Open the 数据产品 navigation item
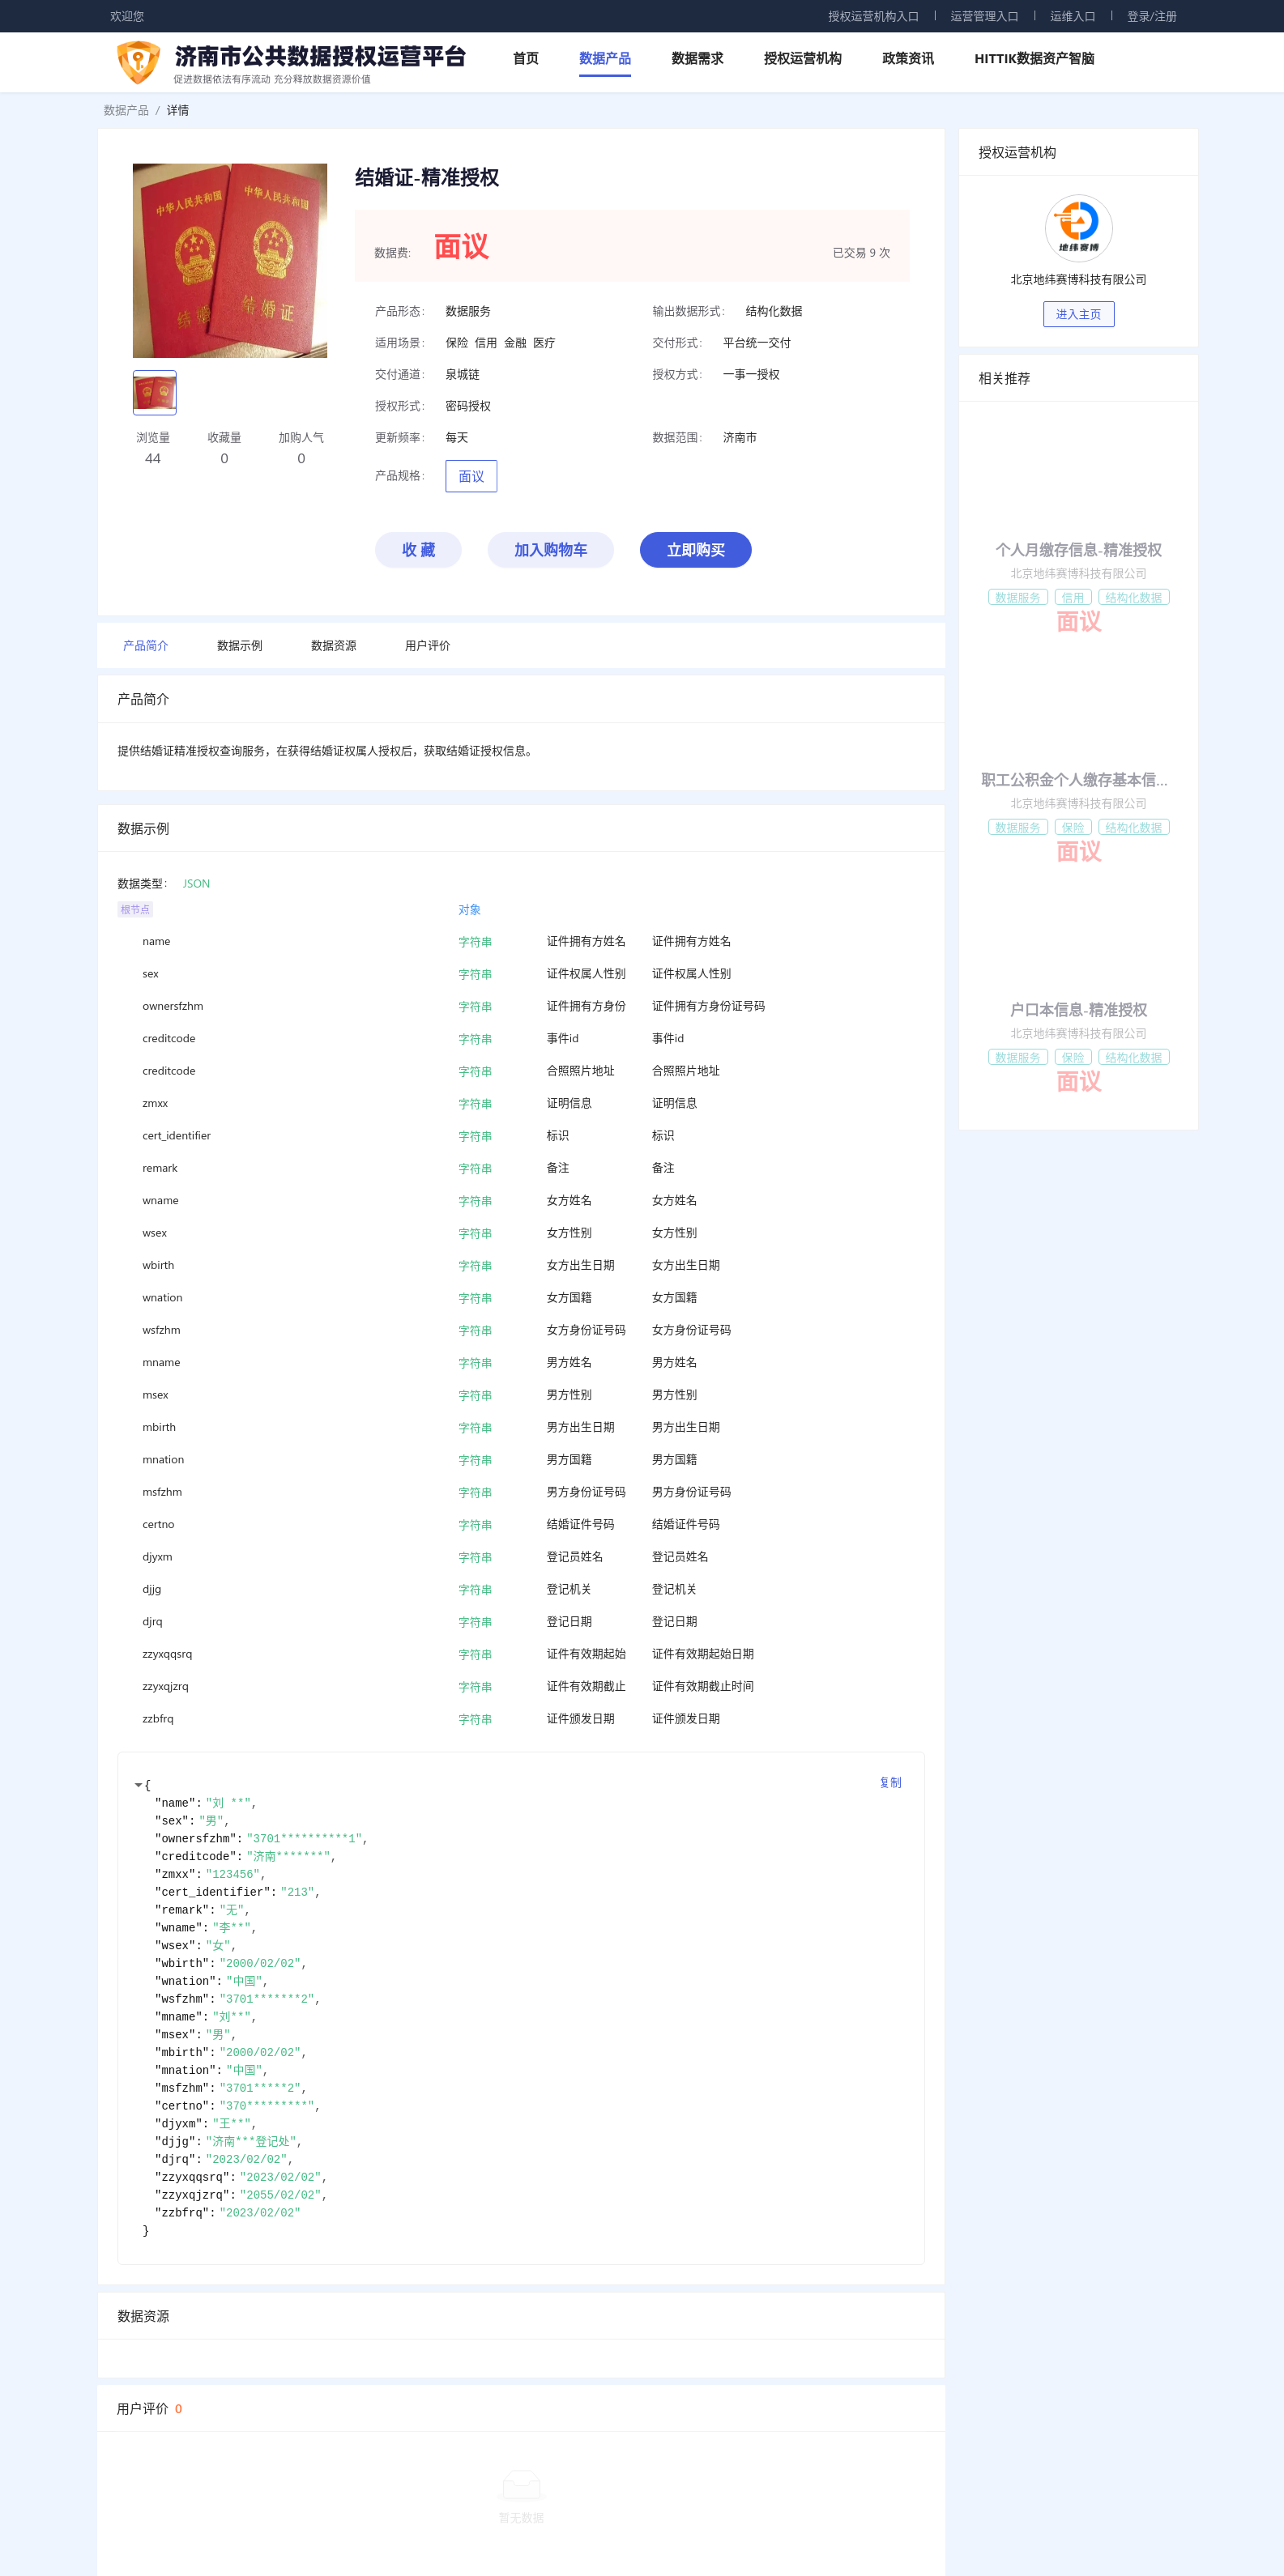Viewport: 1284px width, 2576px height. [604, 59]
